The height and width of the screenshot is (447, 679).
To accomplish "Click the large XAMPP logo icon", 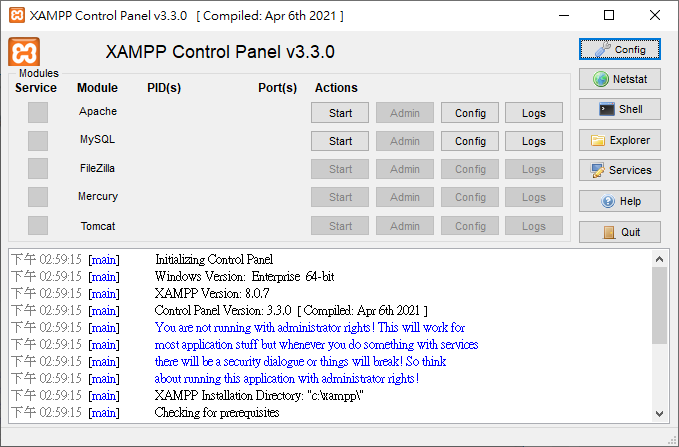I will 24,52.
